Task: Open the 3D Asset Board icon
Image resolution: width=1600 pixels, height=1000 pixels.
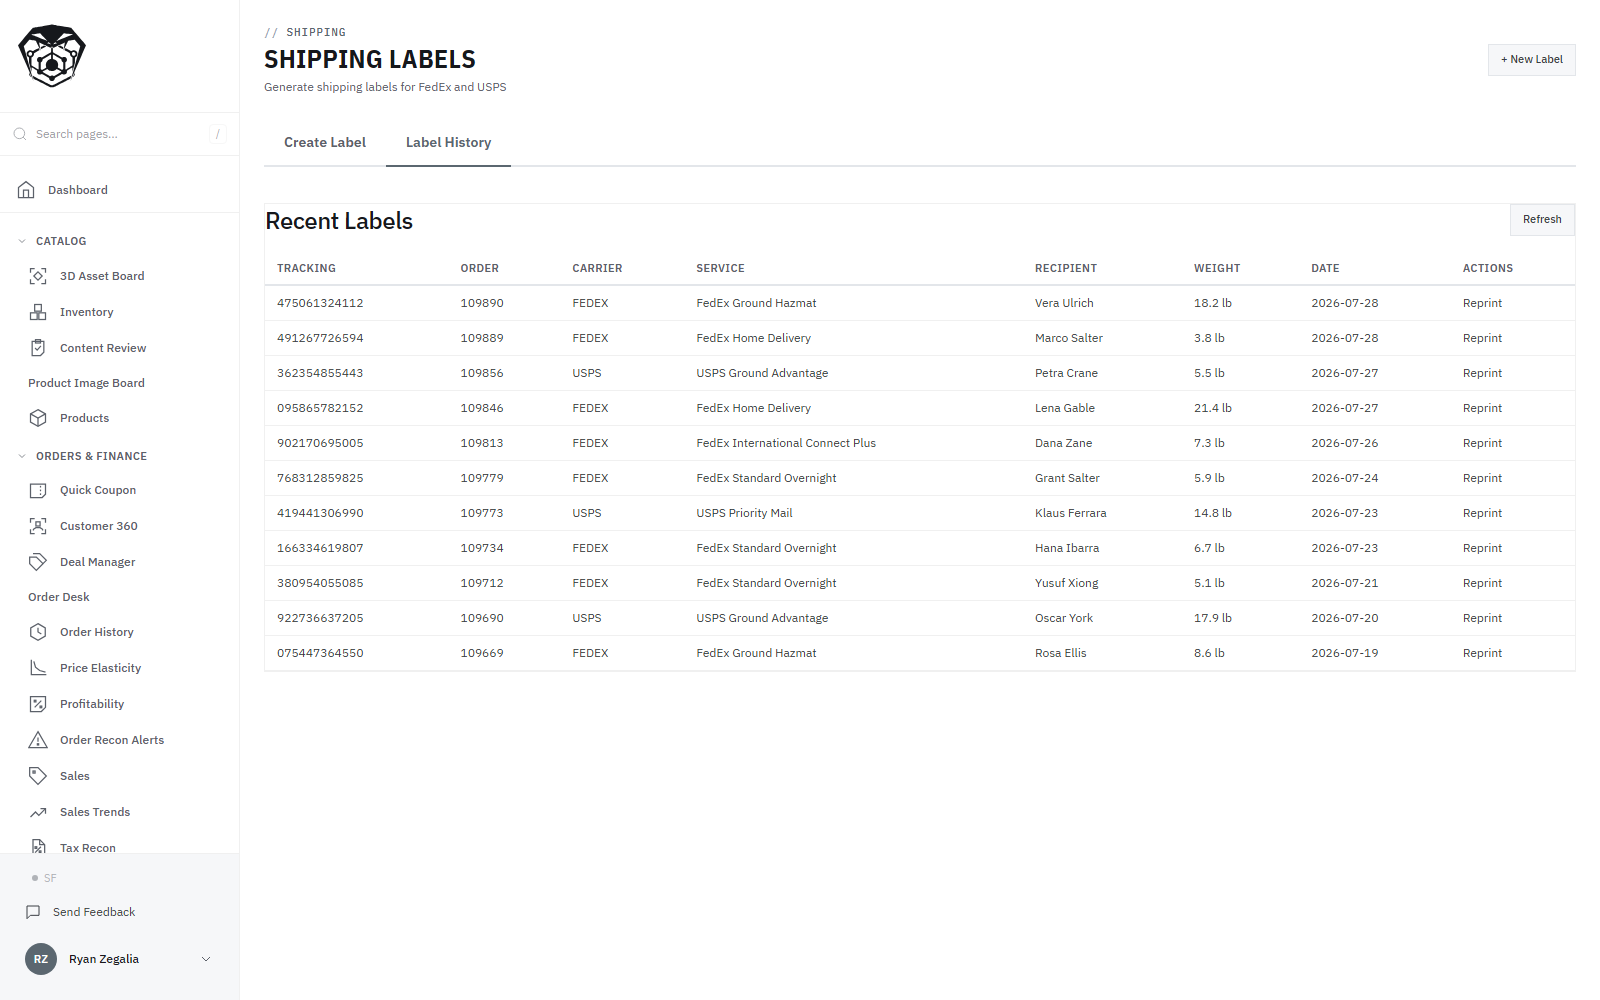Action: click(x=38, y=276)
